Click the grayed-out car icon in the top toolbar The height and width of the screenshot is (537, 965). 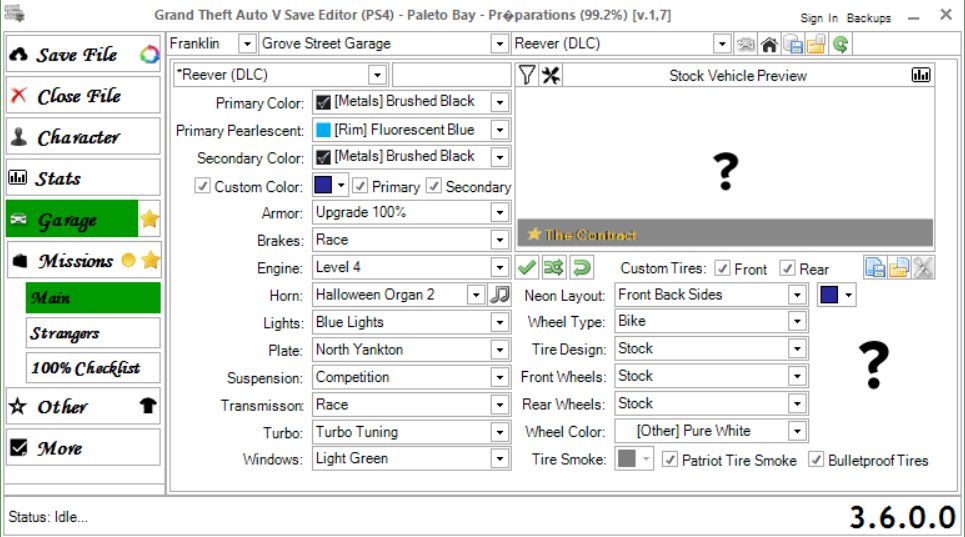[745, 44]
